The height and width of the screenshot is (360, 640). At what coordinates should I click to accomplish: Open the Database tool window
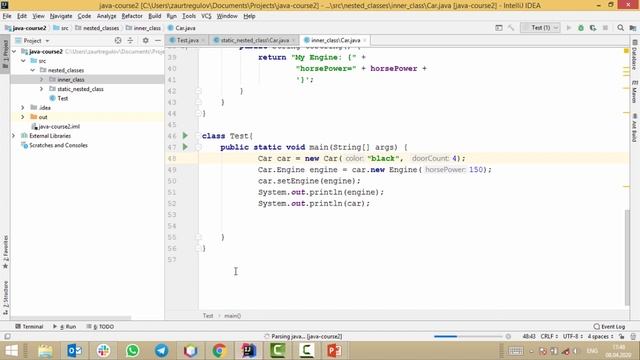click(x=635, y=55)
